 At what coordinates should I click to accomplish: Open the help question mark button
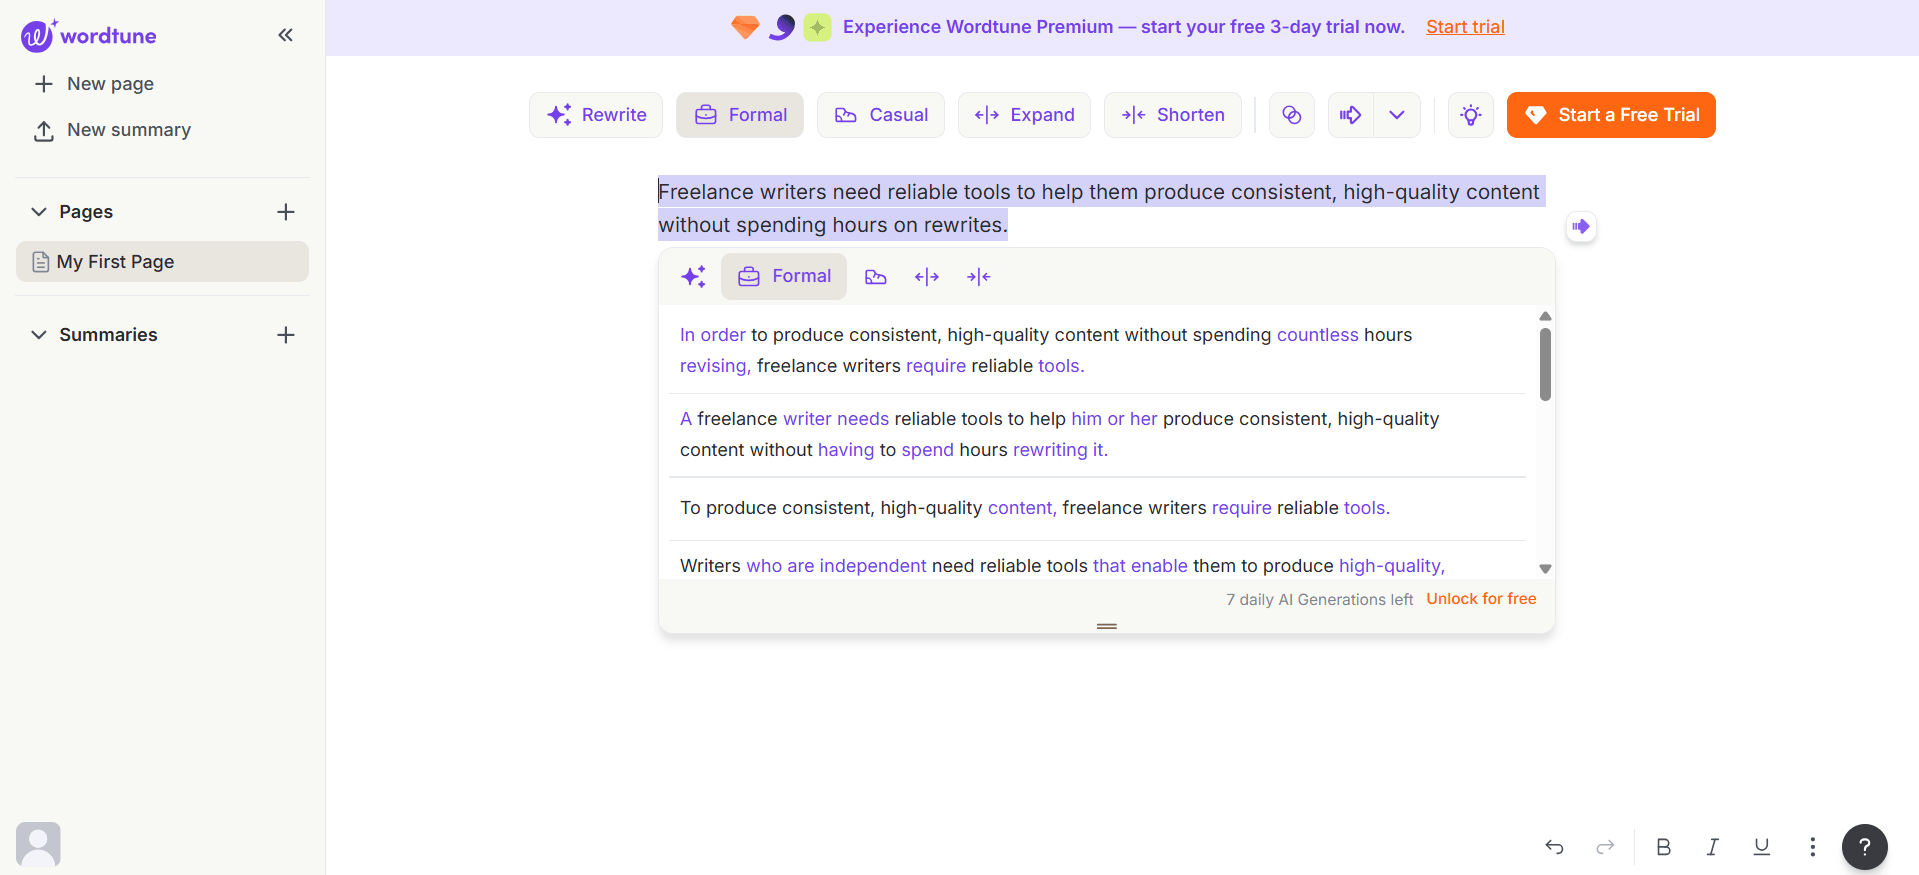[x=1864, y=847]
